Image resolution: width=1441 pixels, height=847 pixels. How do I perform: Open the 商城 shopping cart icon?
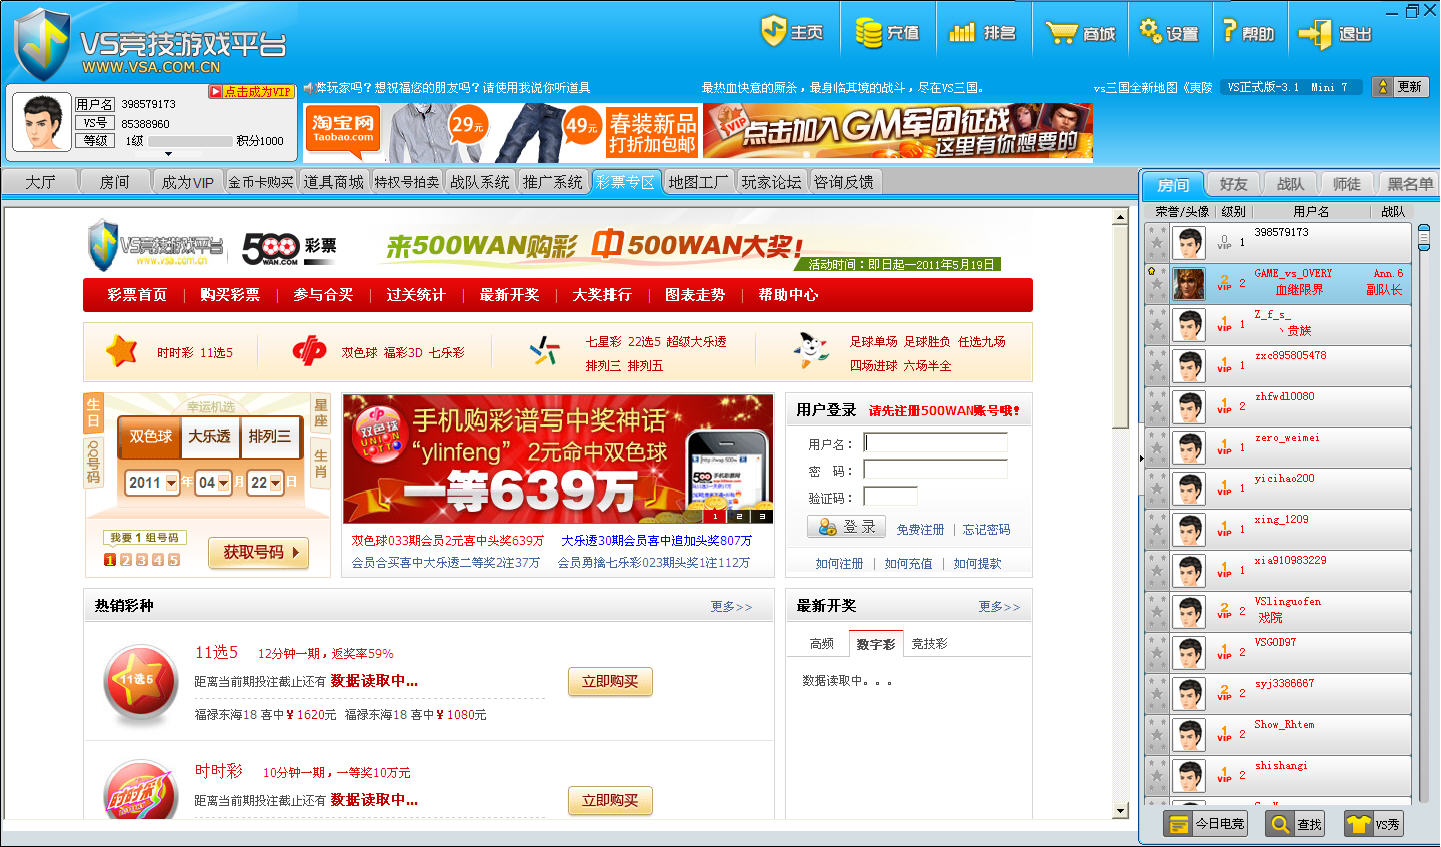(1080, 33)
